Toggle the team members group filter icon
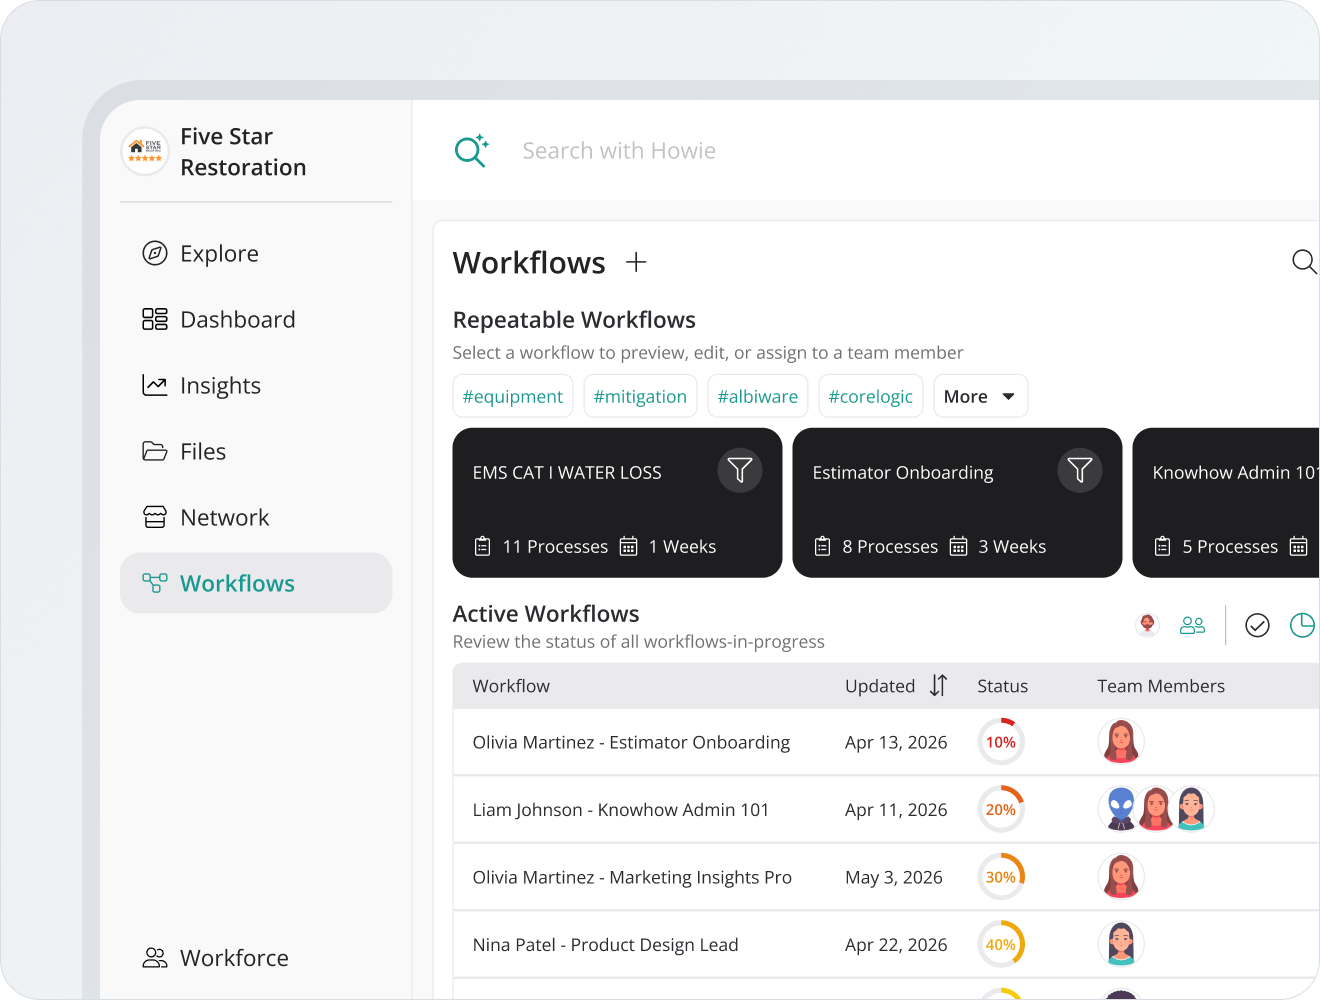Image resolution: width=1320 pixels, height=1000 pixels. click(x=1193, y=625)
